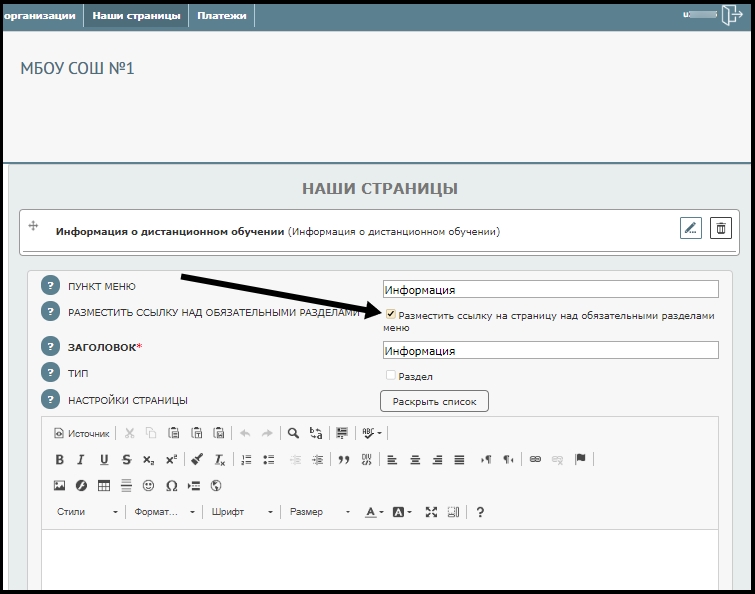Viewport: 755px width, 594px height.
Task: Open the Find search tool
Action: point(293,433)
